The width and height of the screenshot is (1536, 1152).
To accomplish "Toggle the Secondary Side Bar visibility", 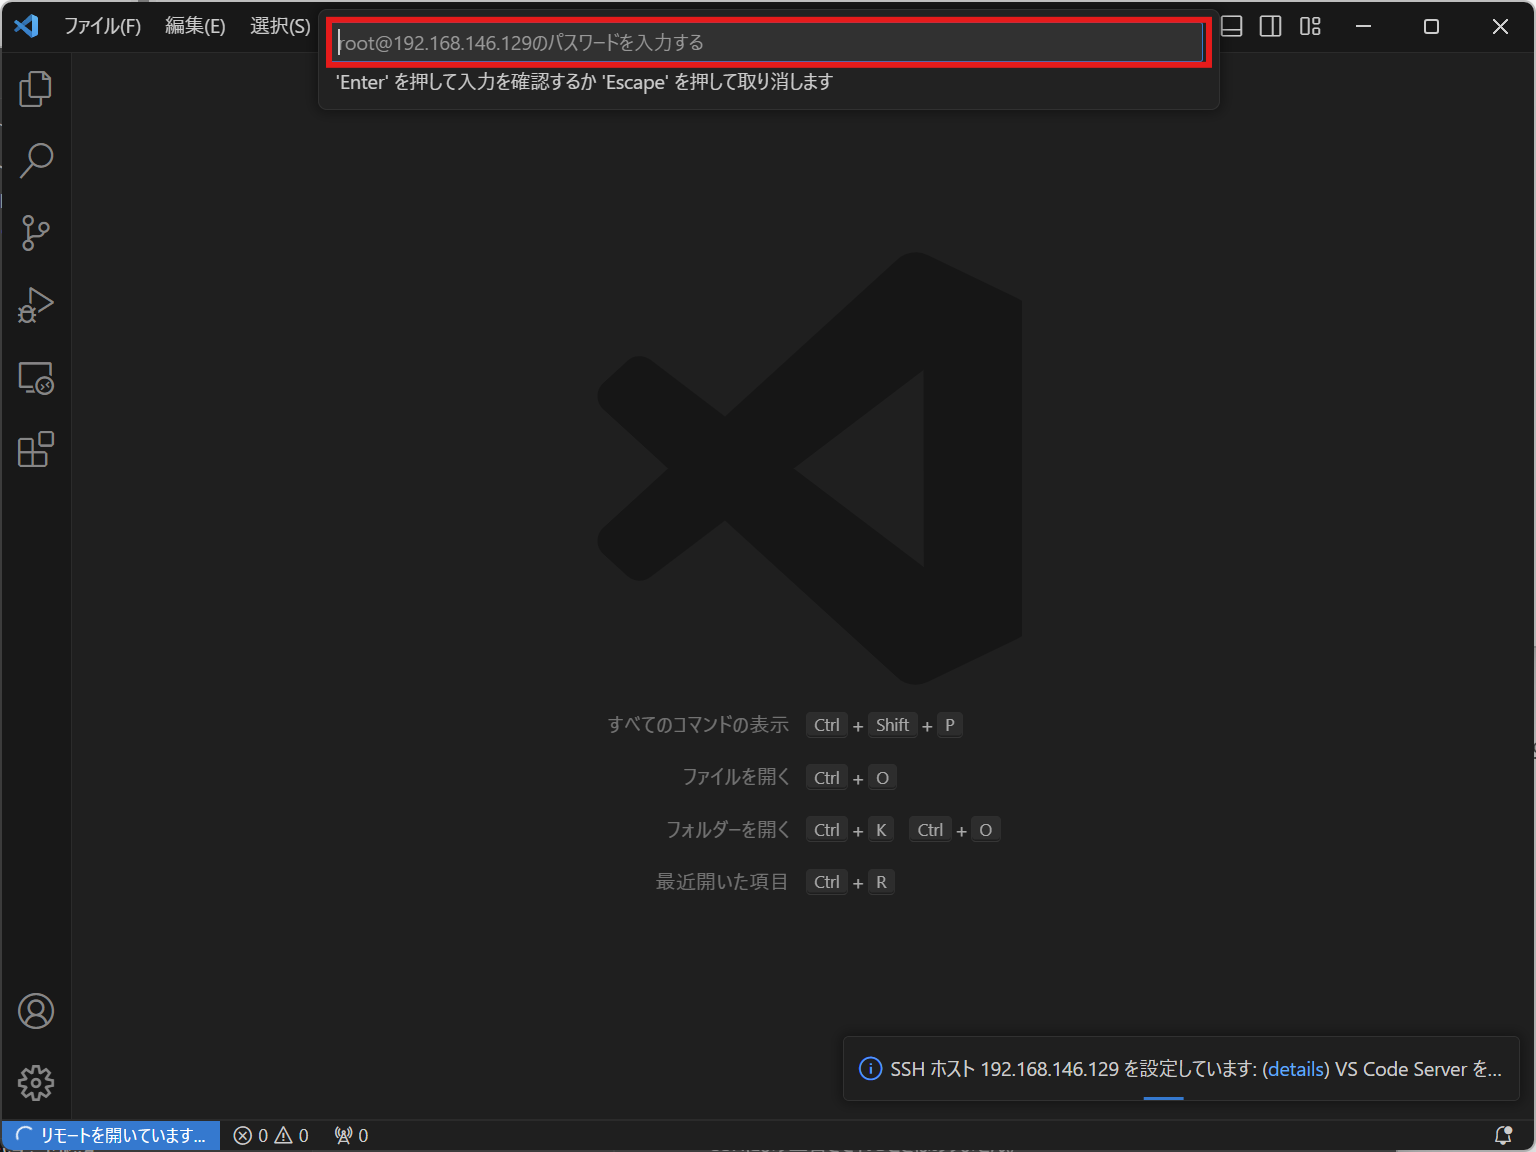I will tap(1270, 26).
